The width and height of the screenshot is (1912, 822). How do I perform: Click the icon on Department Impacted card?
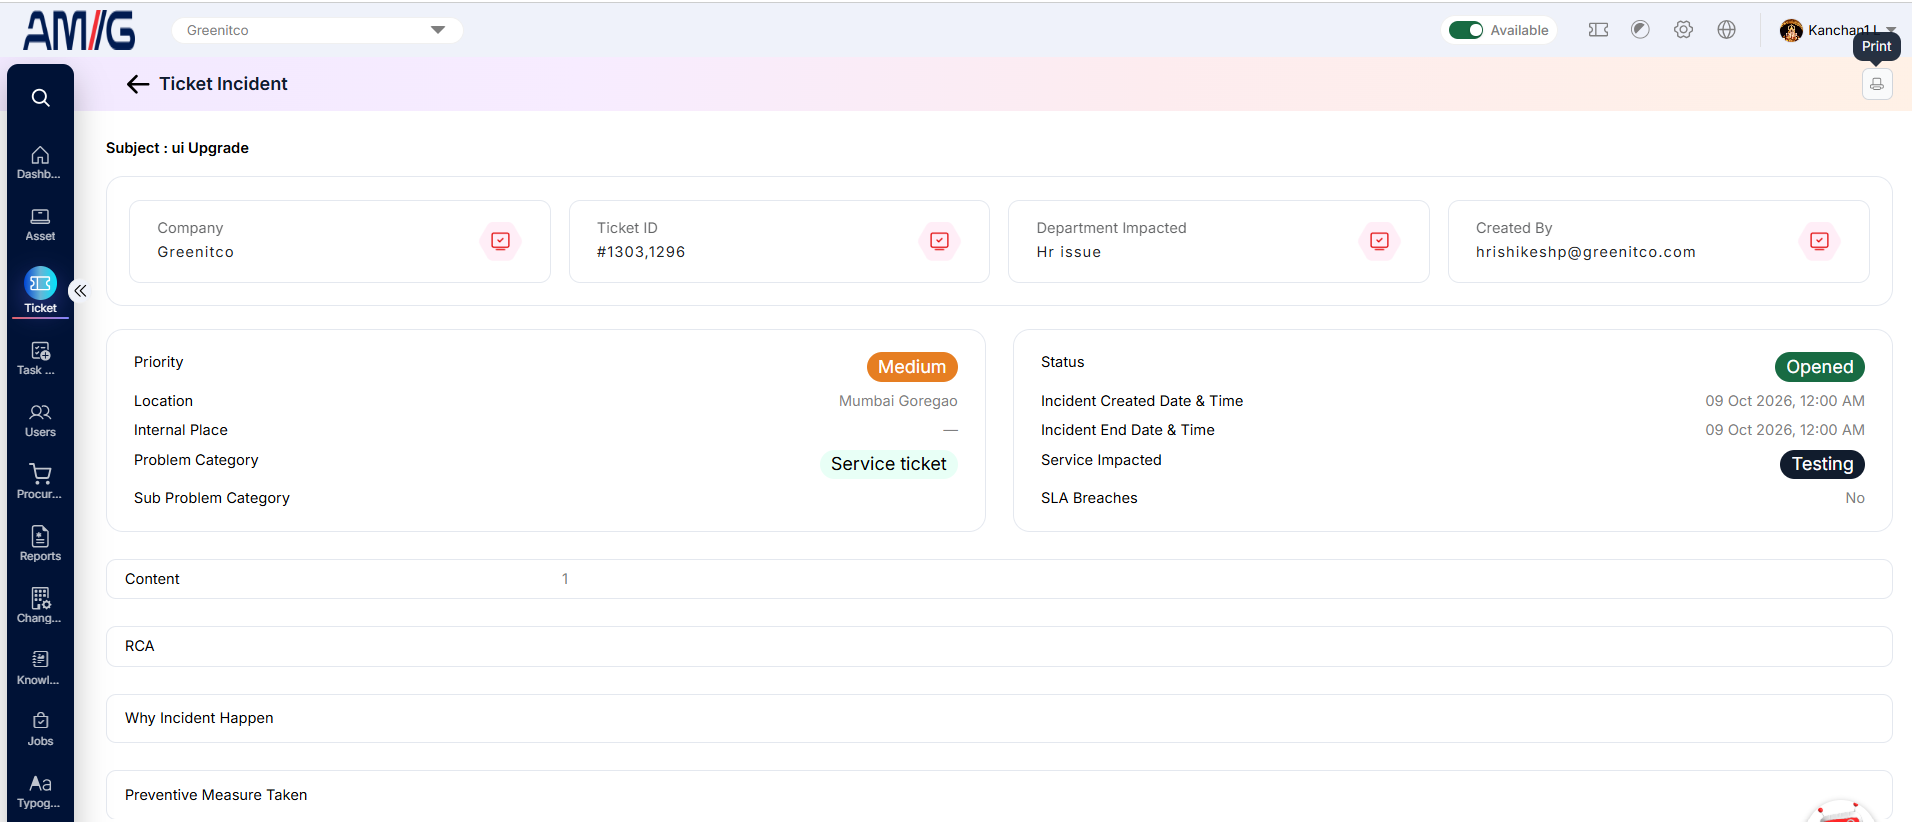click(1380, 241)
